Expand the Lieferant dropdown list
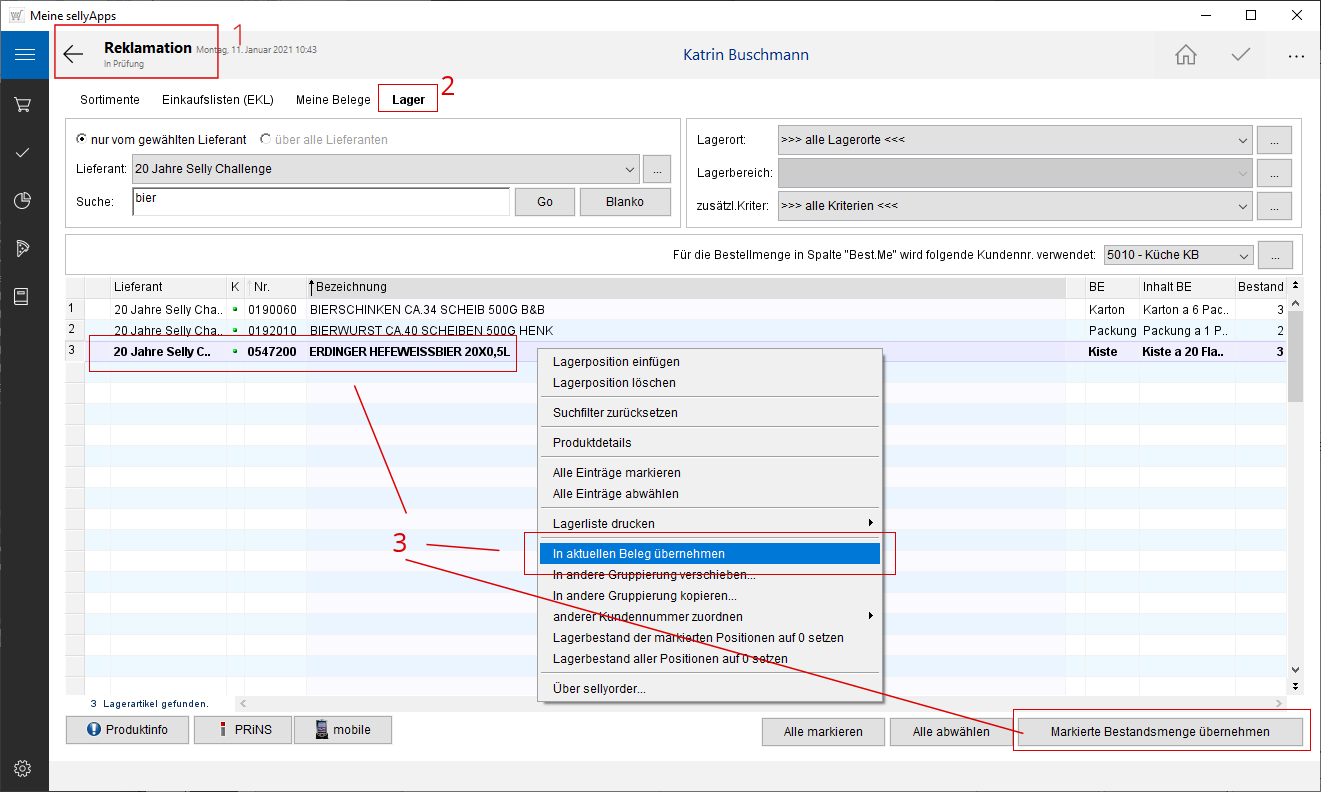1321x792 pixels. pos(629,169)
